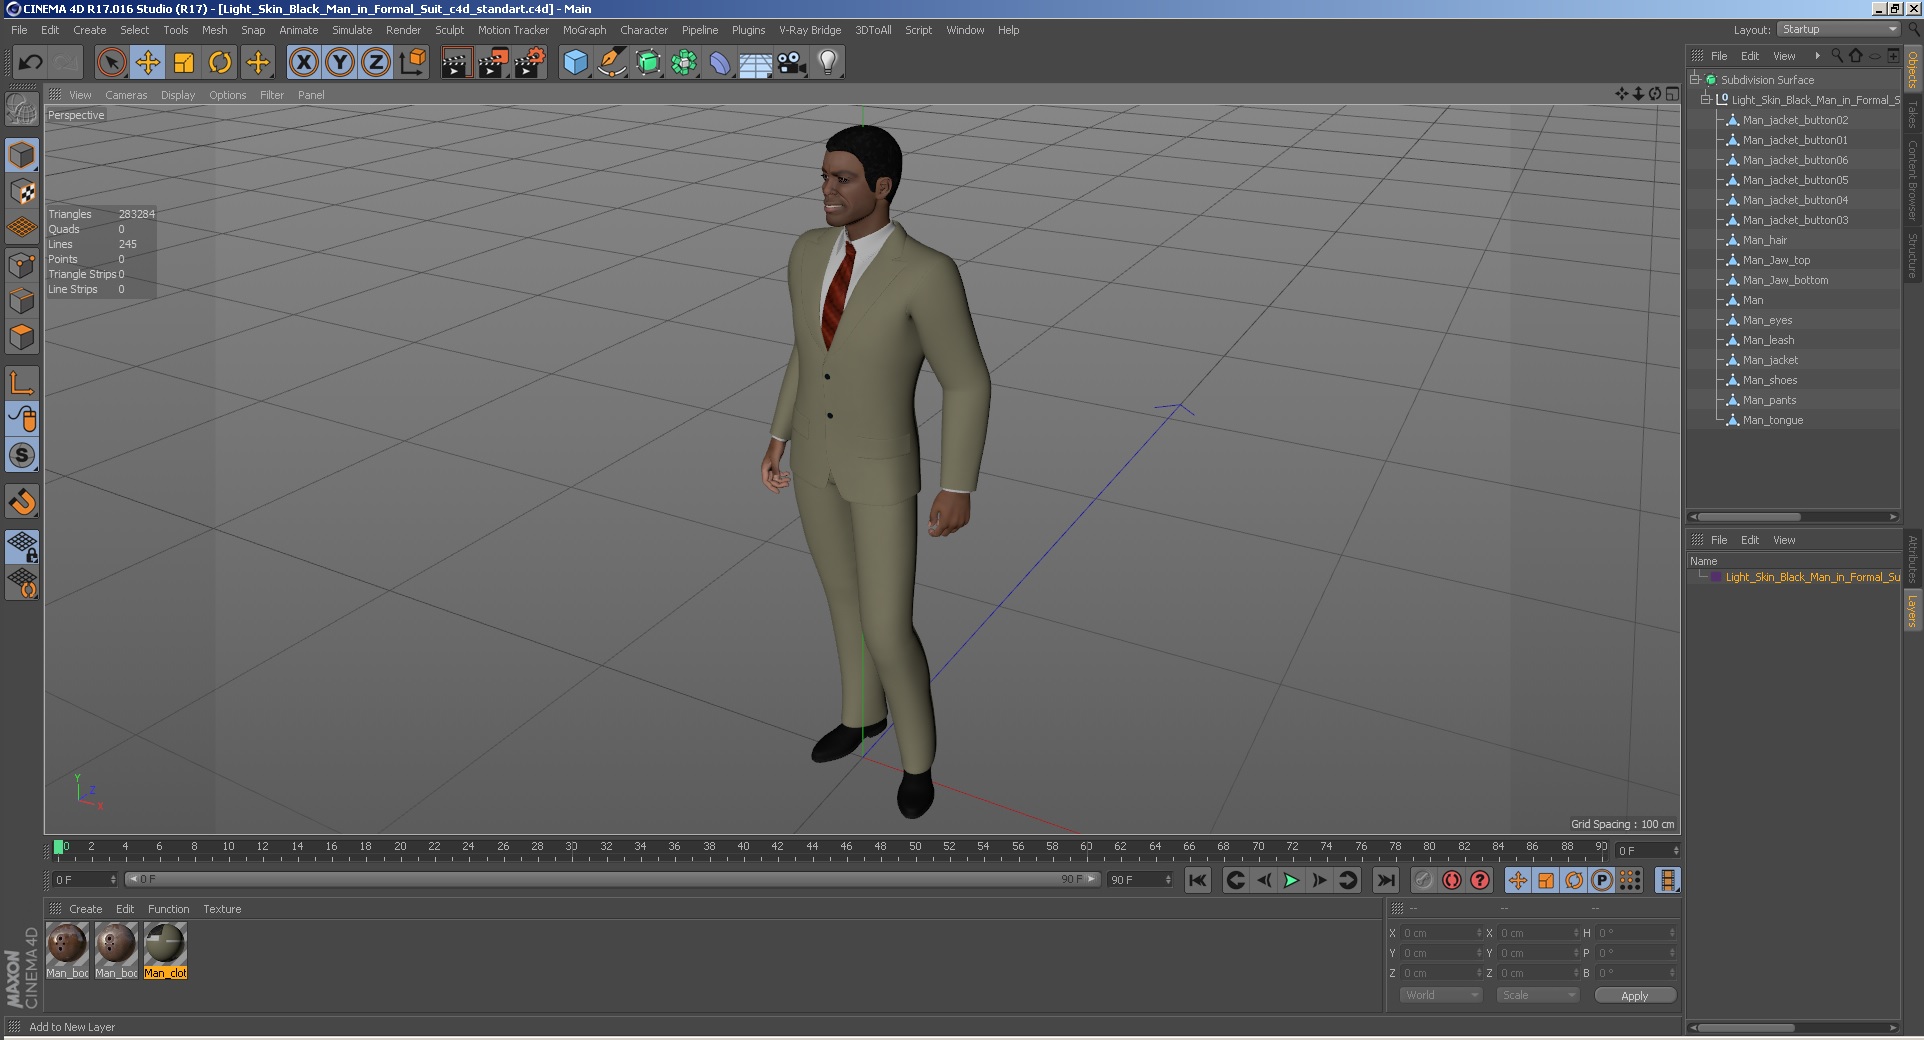Open the Render menu
Screen dimensions: 1924x1040
(x=403, y=30)
